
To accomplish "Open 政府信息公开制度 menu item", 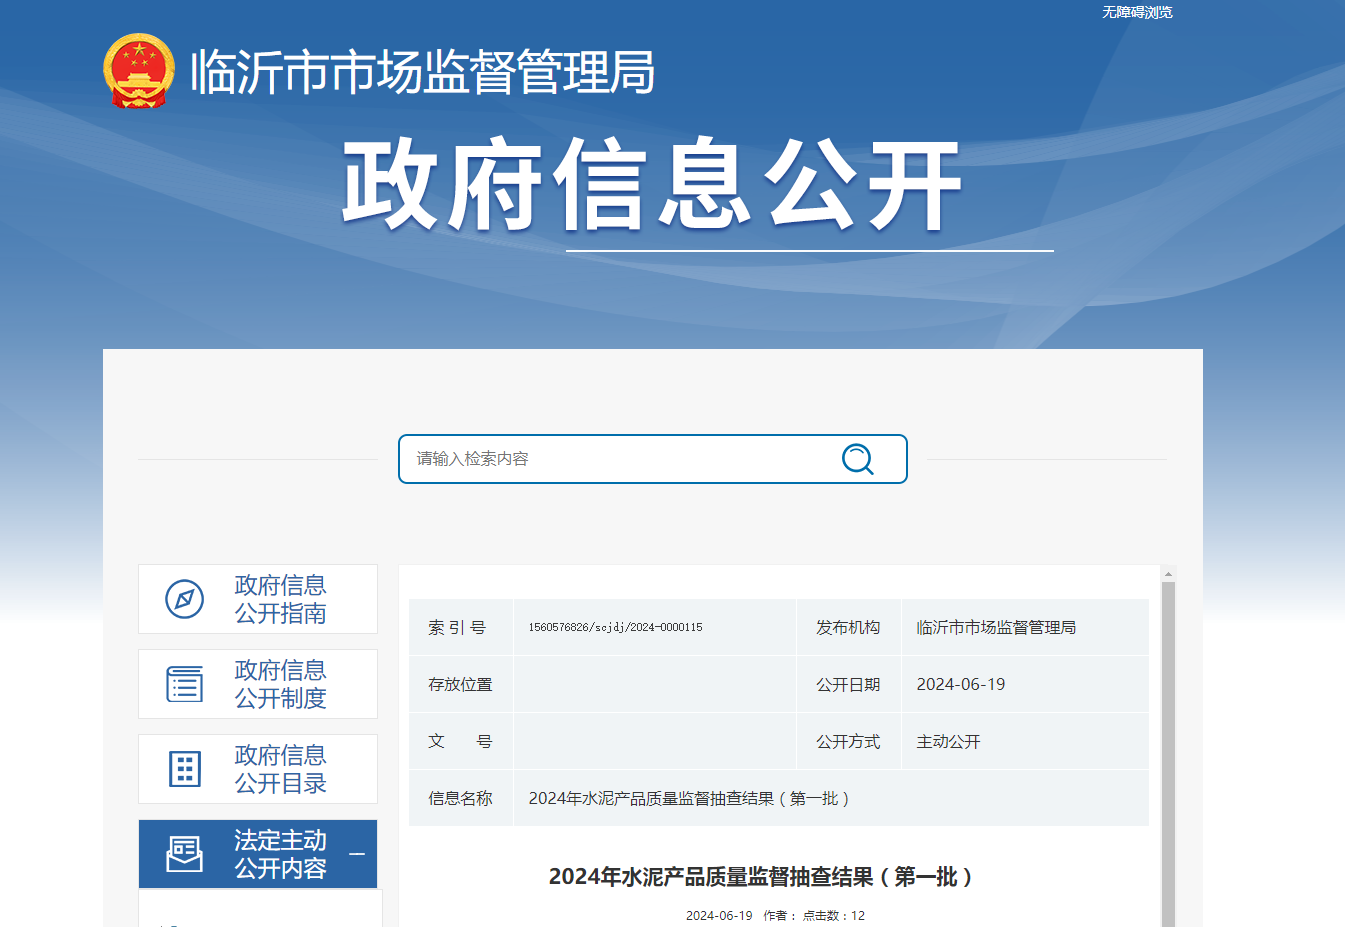I will coord(258,684).
